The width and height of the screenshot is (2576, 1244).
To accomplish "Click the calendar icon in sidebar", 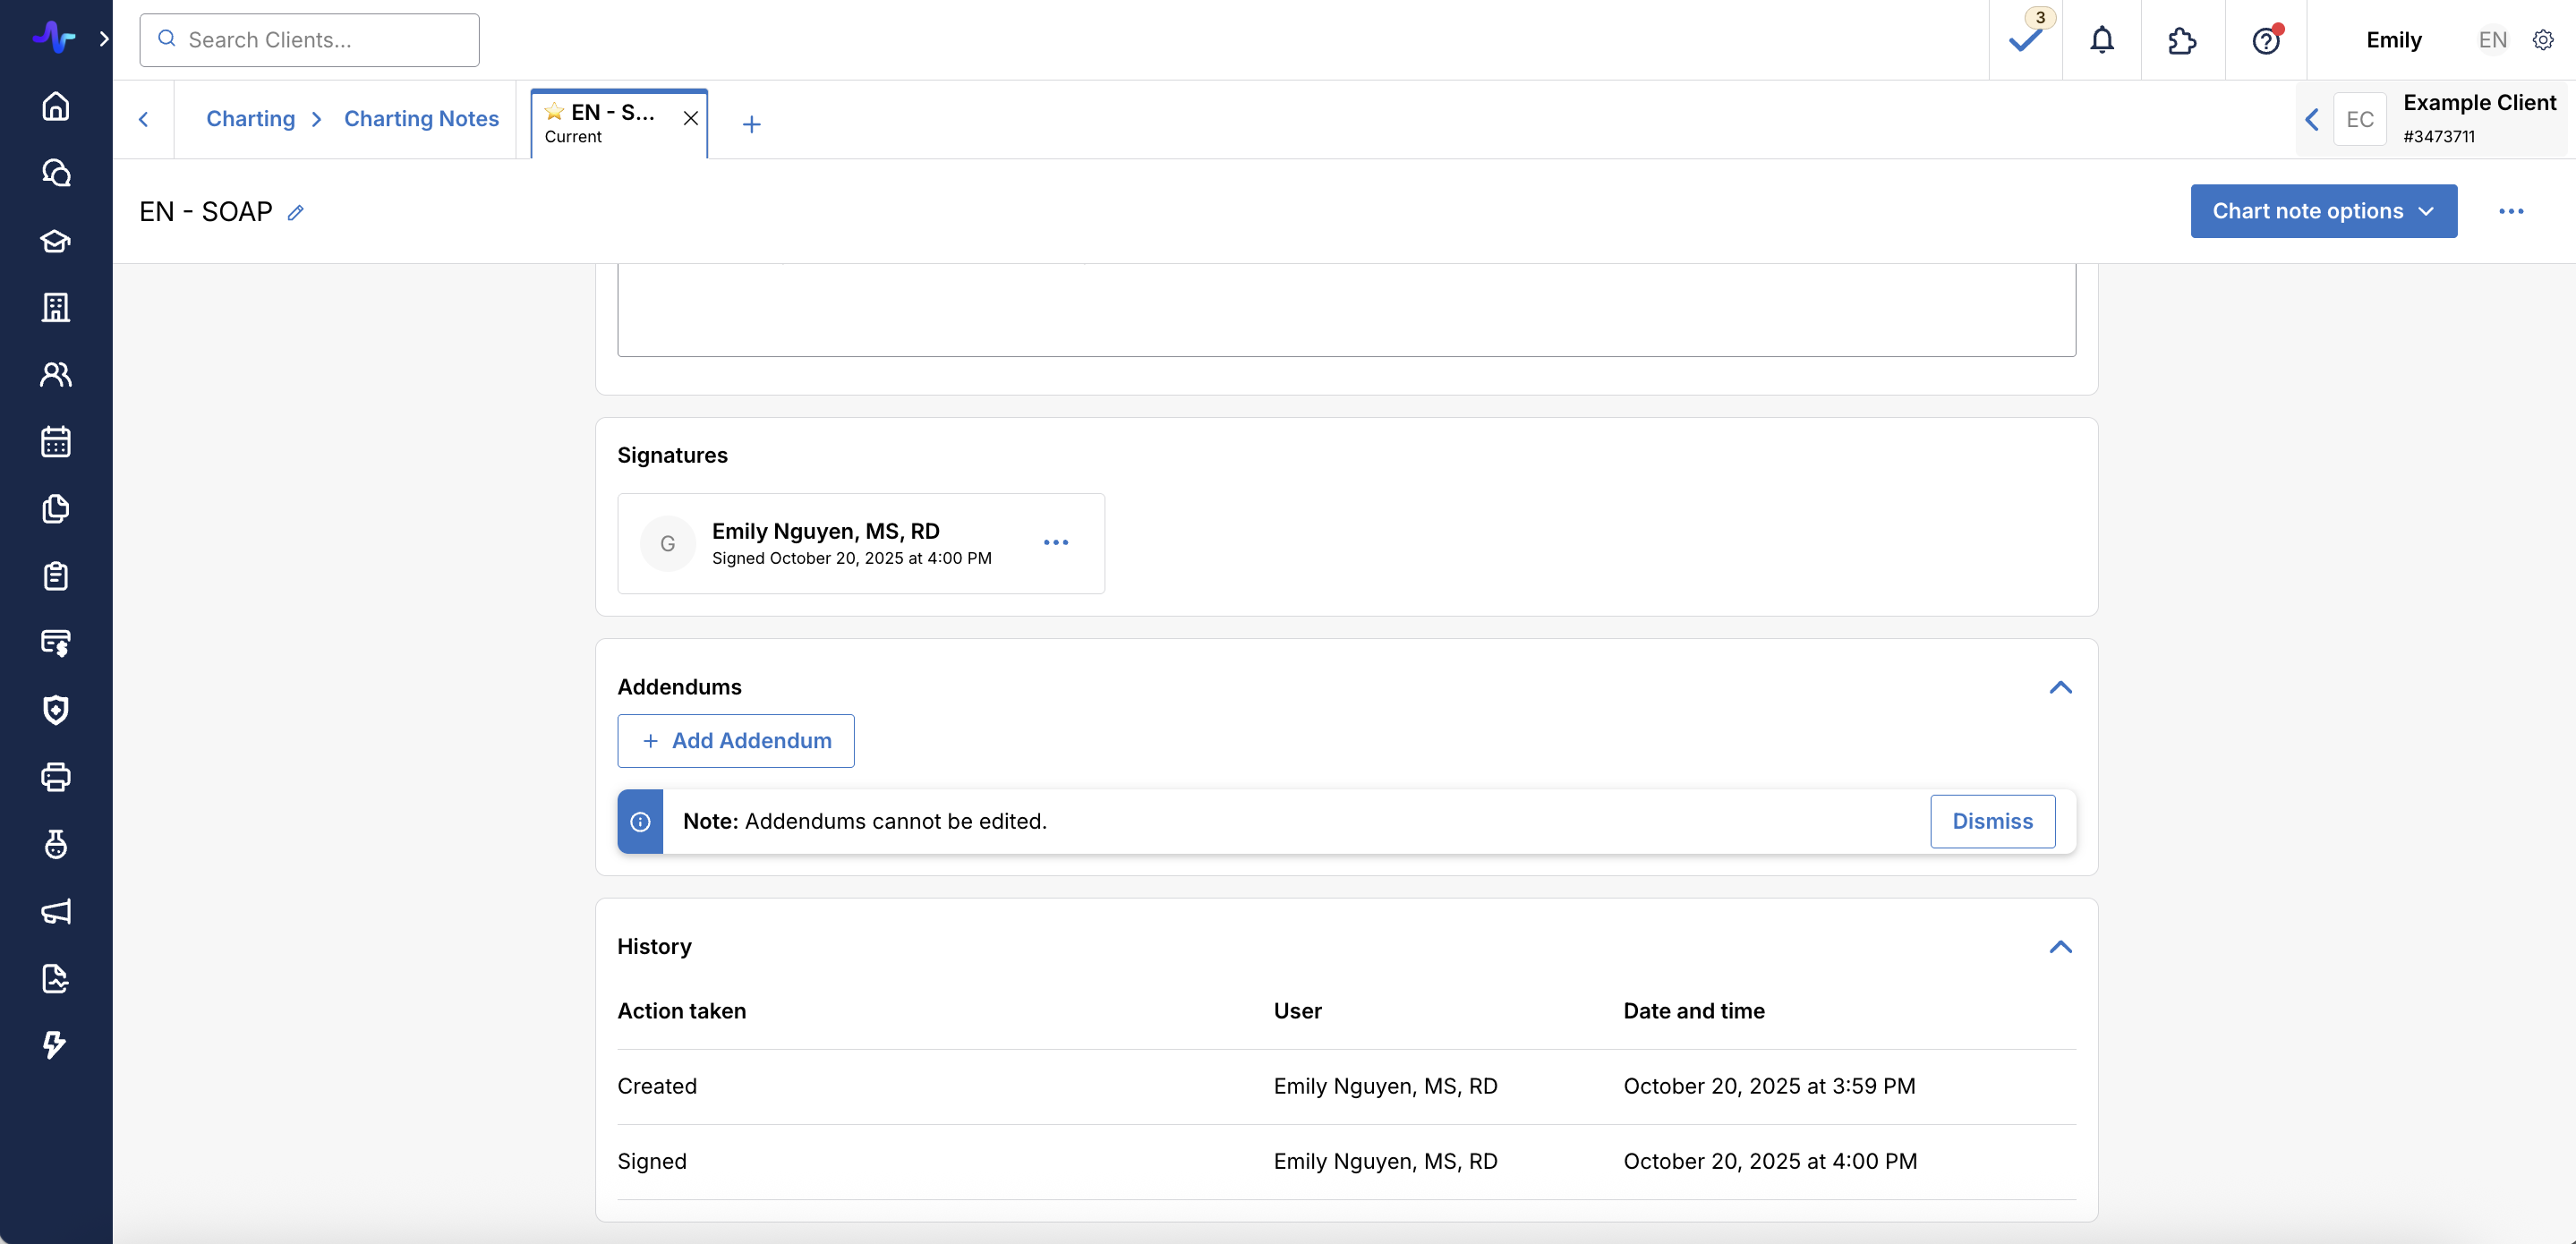I will click(56, 441).
